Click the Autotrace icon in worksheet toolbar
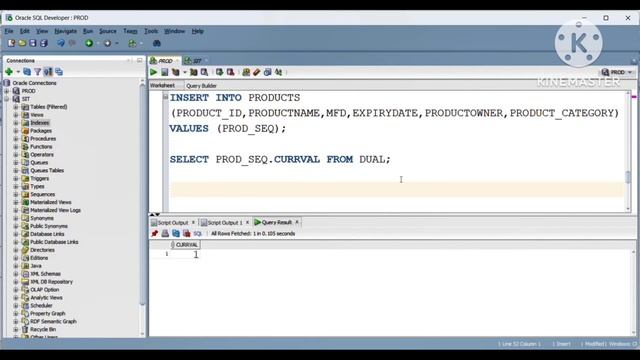Screen dimensions: 640x360 (x=193, y=72)
